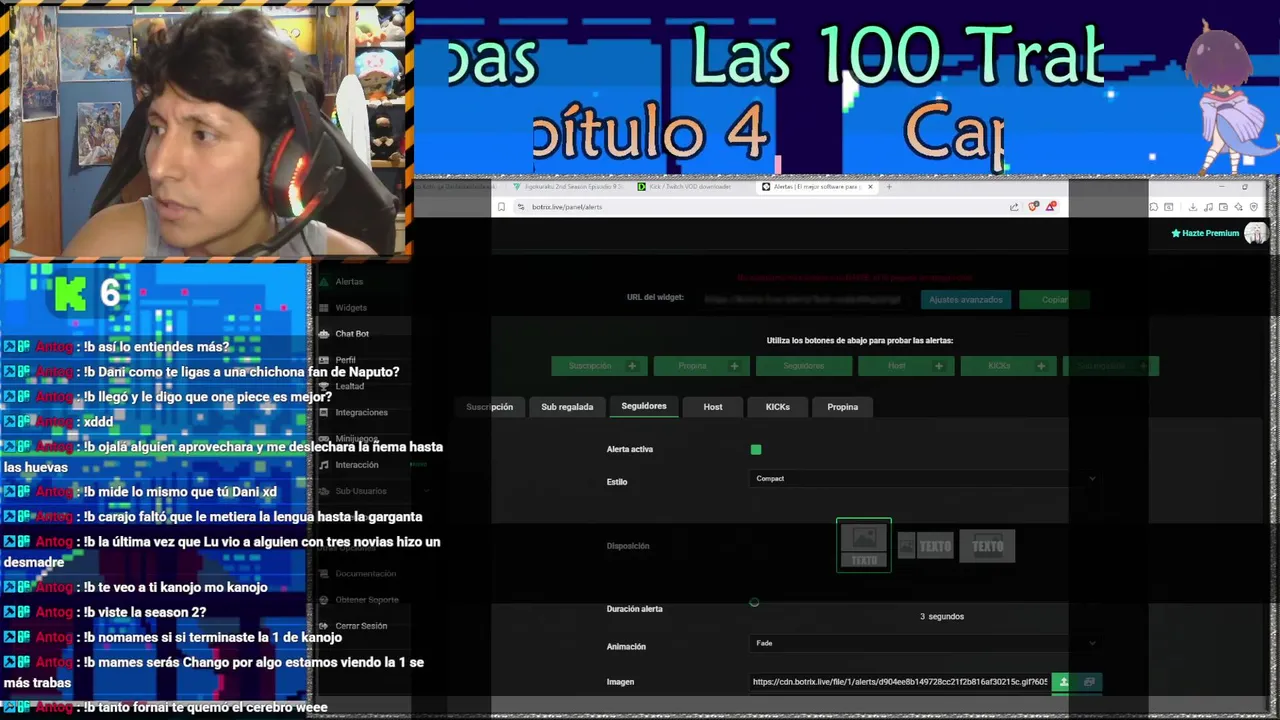Close the Alertas browser tab
Screen dimensions: 1280x720
(870, 187)
